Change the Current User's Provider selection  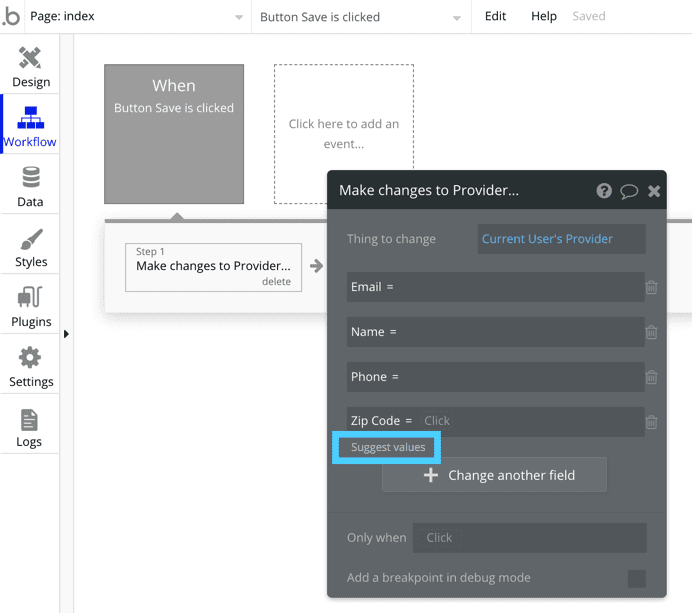pos(561,239)
